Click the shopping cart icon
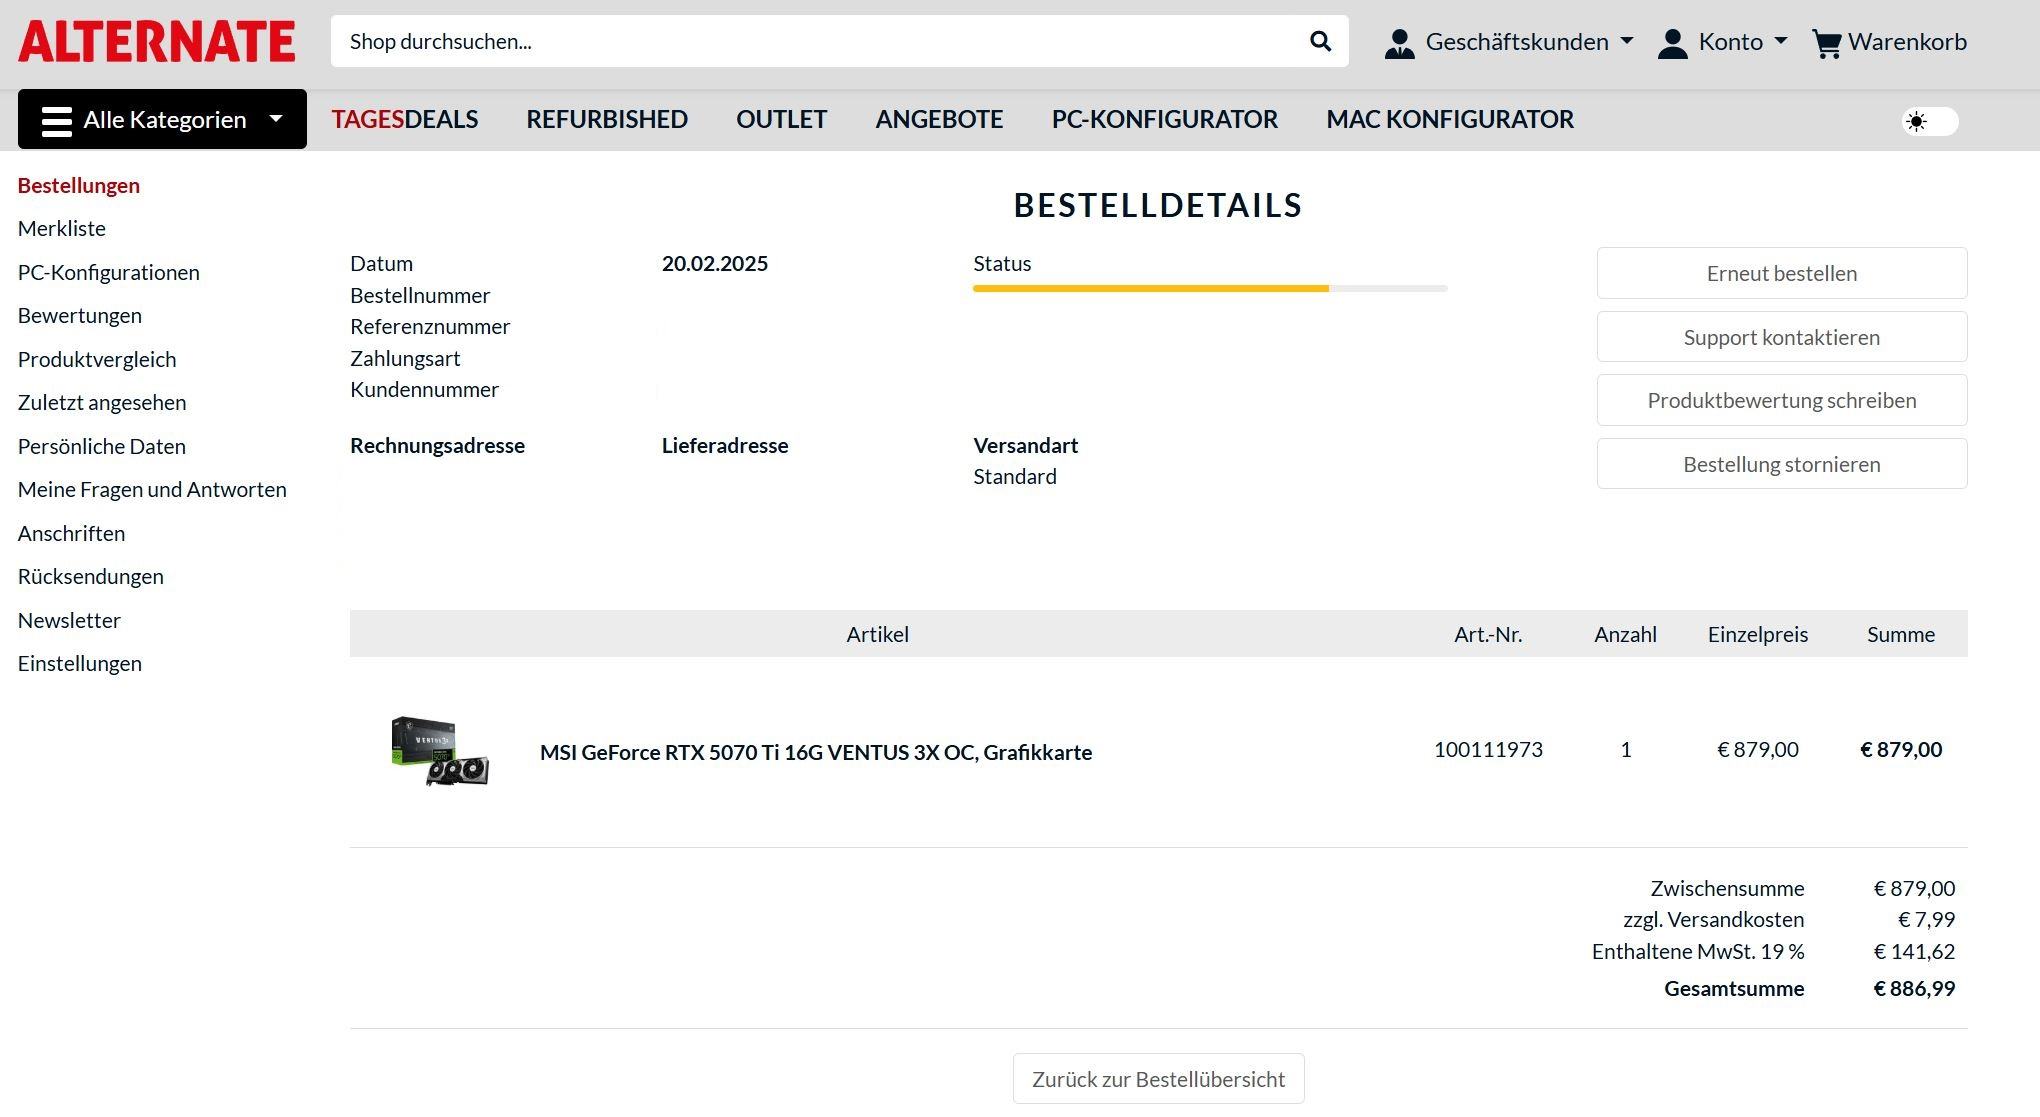 coord(1826,43)
